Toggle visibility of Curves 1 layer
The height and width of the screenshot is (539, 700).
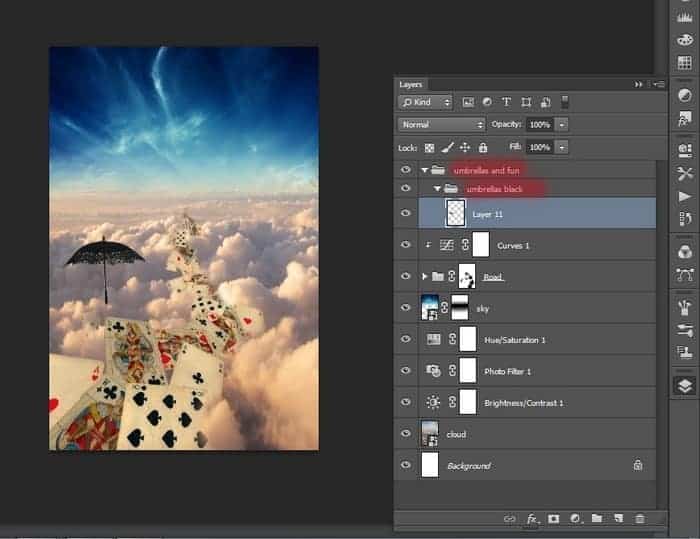click(x=406, y=245)
